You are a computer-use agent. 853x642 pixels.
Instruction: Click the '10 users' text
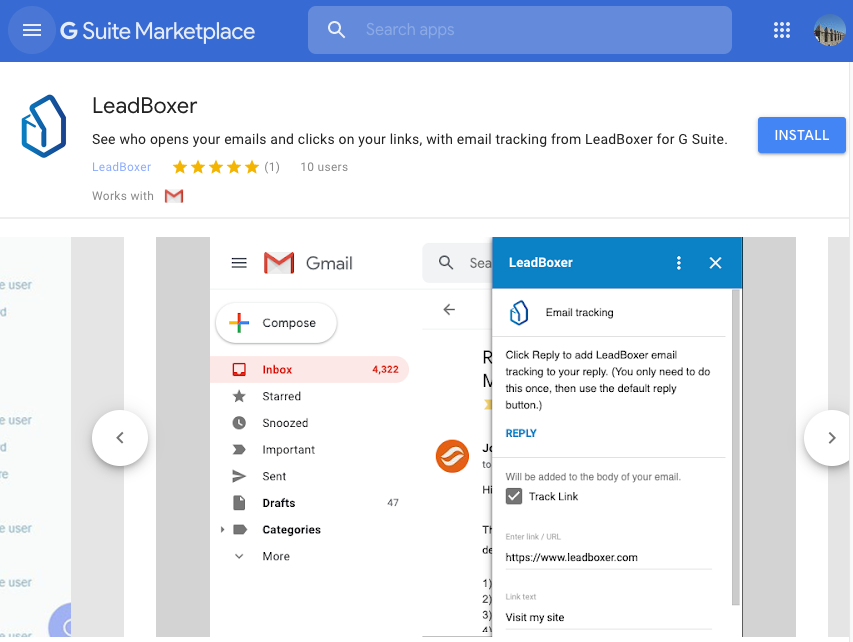tap(324, 167)
